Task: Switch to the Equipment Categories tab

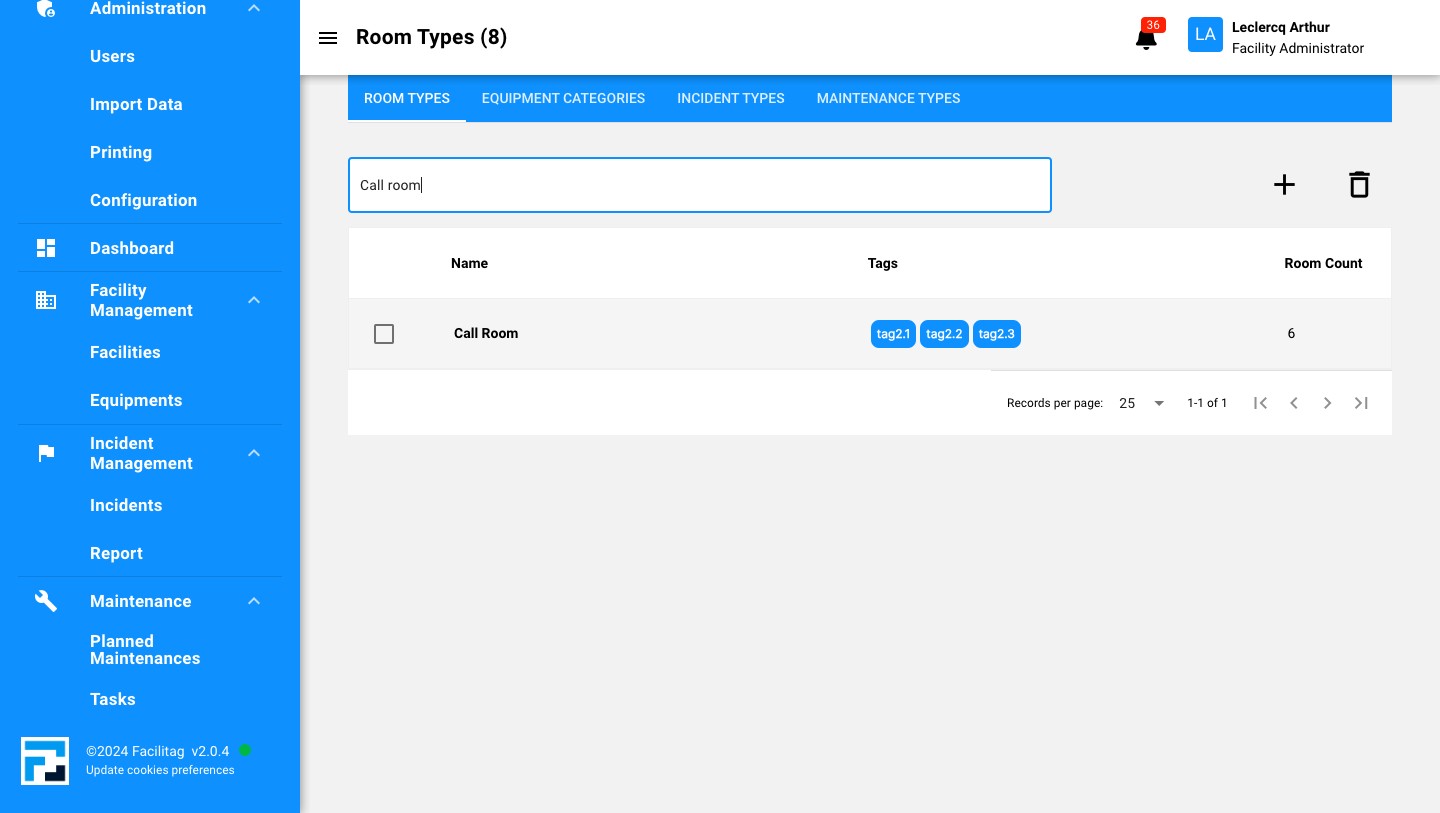Action: 563,98
